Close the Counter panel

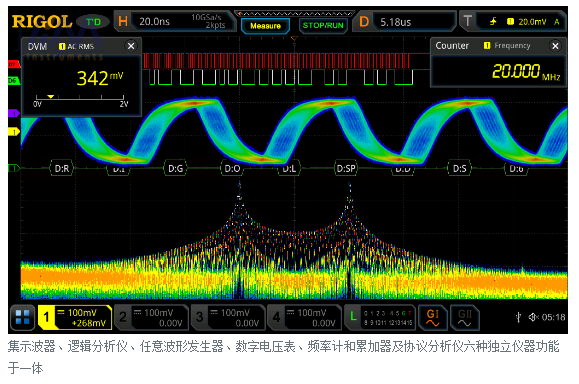(x=555, y=46)
